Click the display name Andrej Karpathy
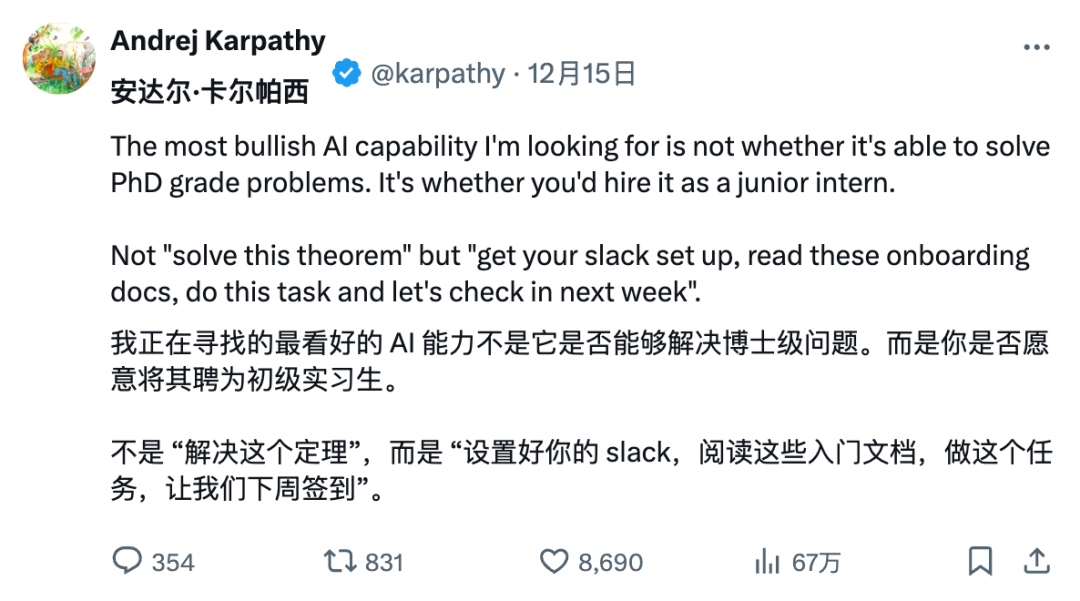Screen dimensions: 1080x601 coord(218,40)
